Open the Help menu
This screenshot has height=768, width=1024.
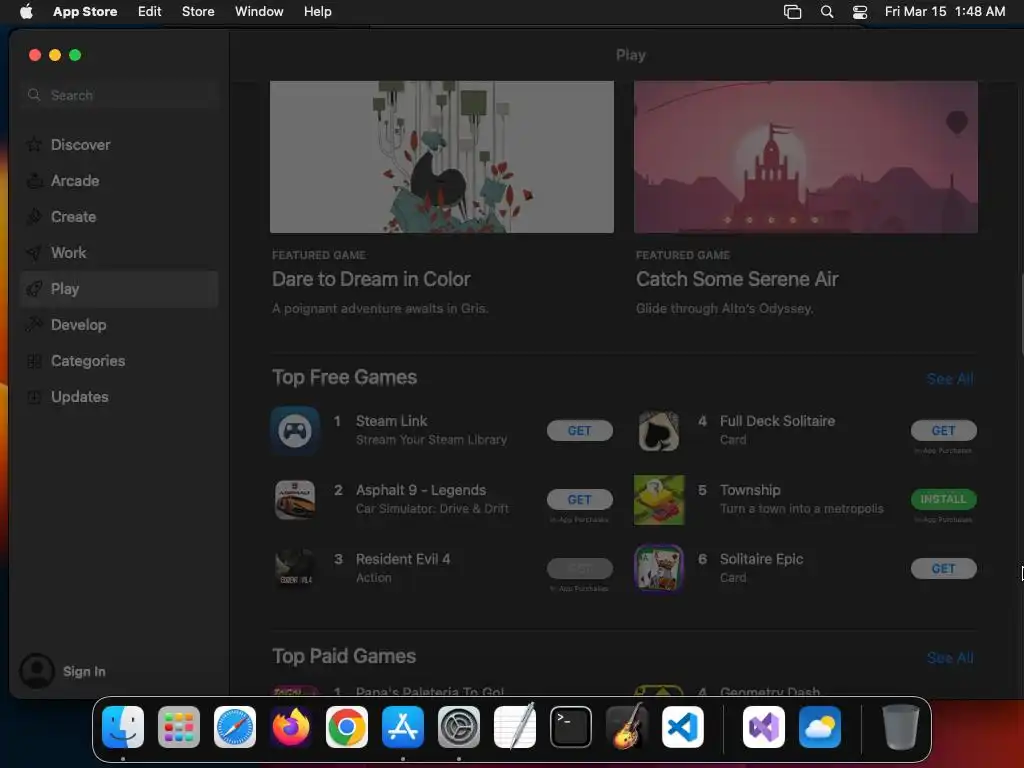(317, 11)
